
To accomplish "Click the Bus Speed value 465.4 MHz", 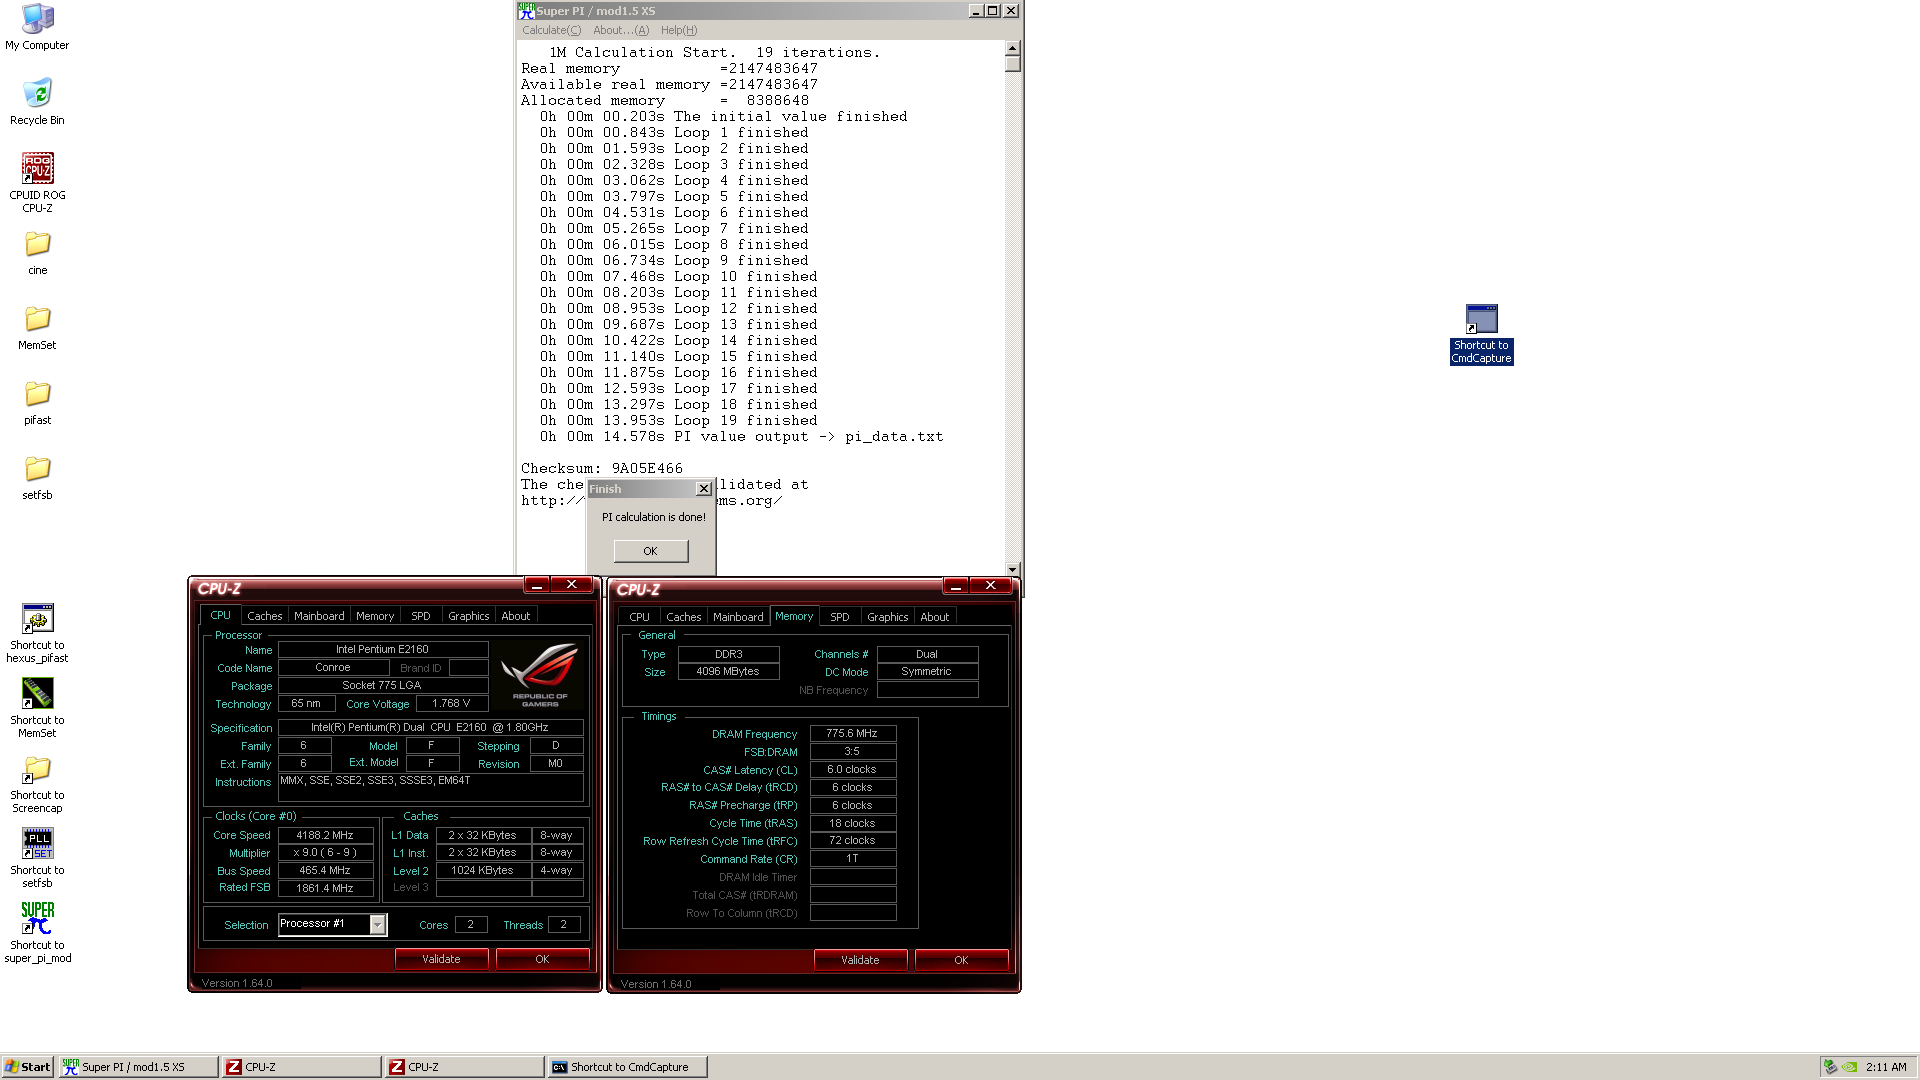I will coord(325,870).
